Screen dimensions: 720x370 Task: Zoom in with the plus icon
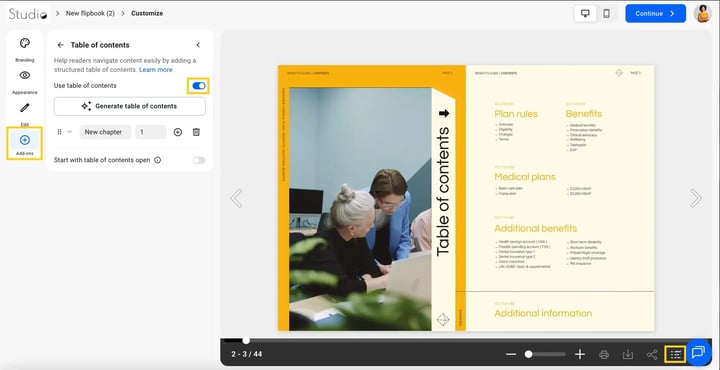580,354
